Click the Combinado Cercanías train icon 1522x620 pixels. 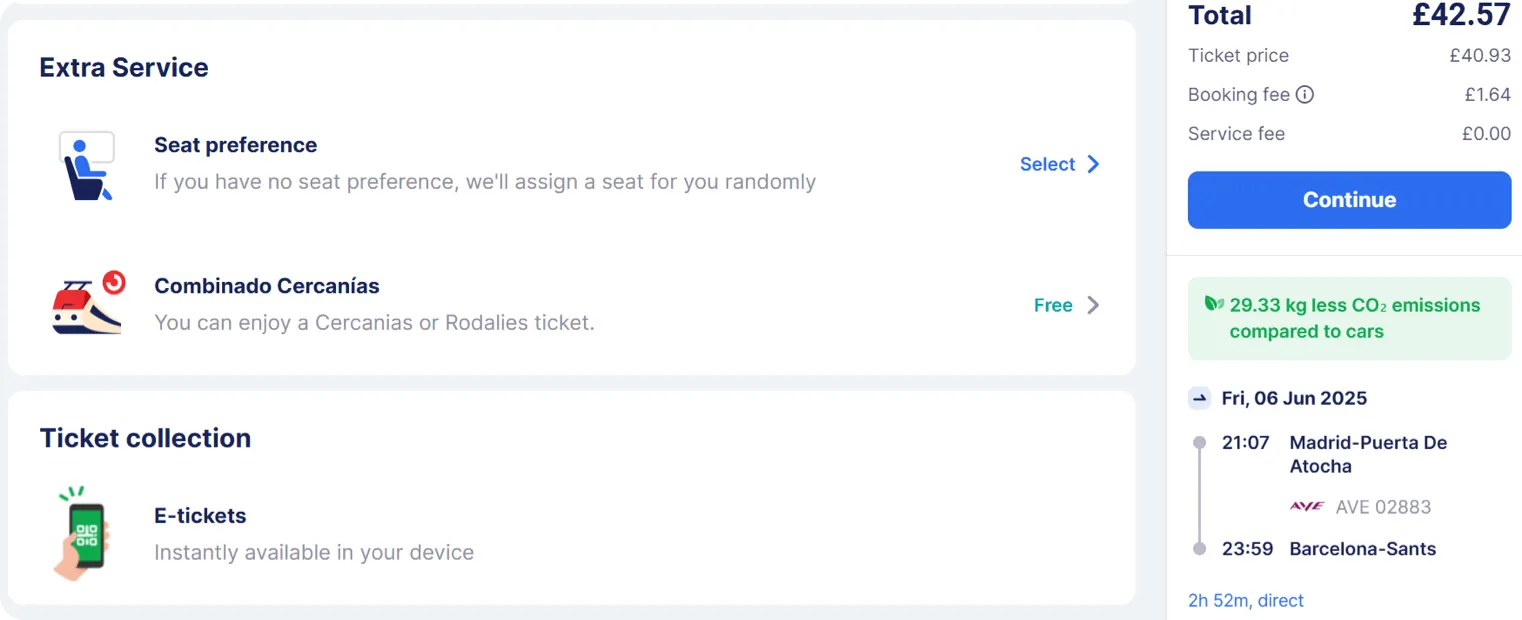pos(87,304)
